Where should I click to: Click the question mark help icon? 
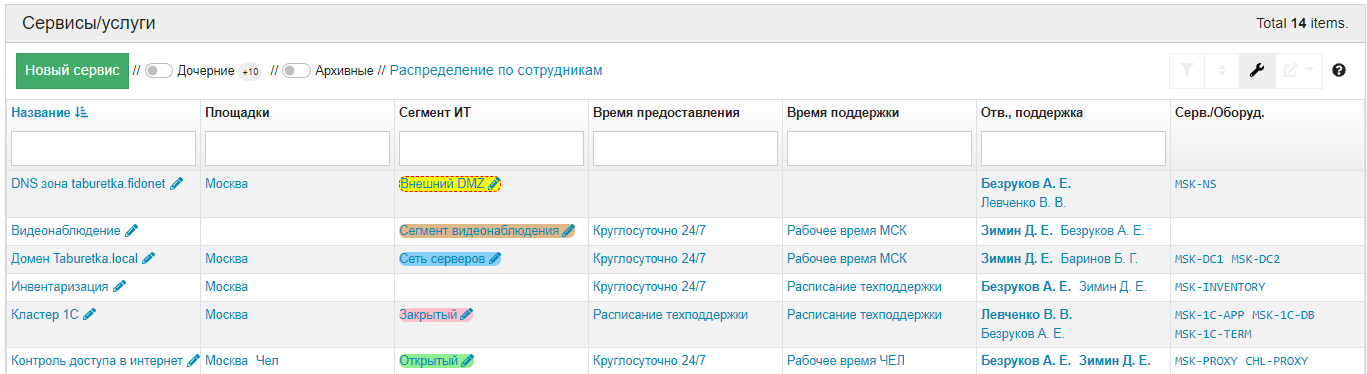point(1339,71)
